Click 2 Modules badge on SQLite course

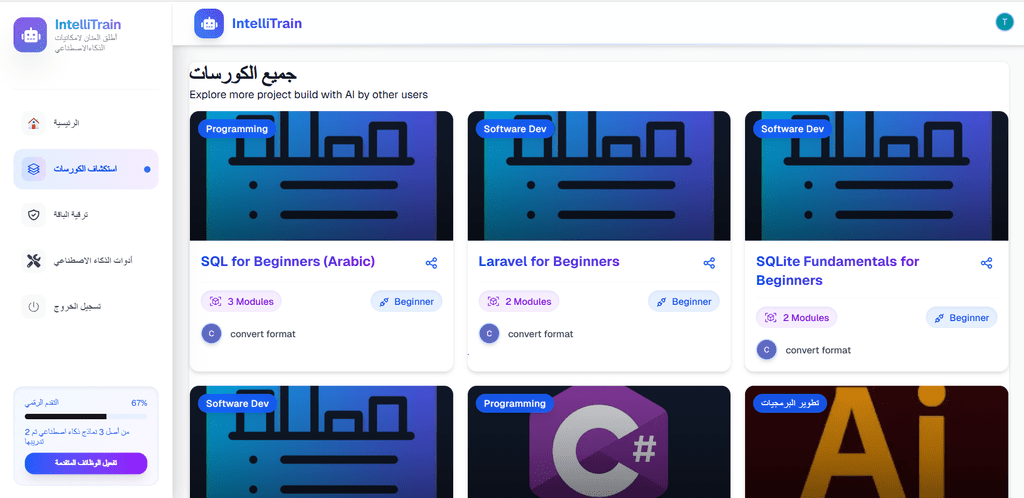[x=797, y=318]
